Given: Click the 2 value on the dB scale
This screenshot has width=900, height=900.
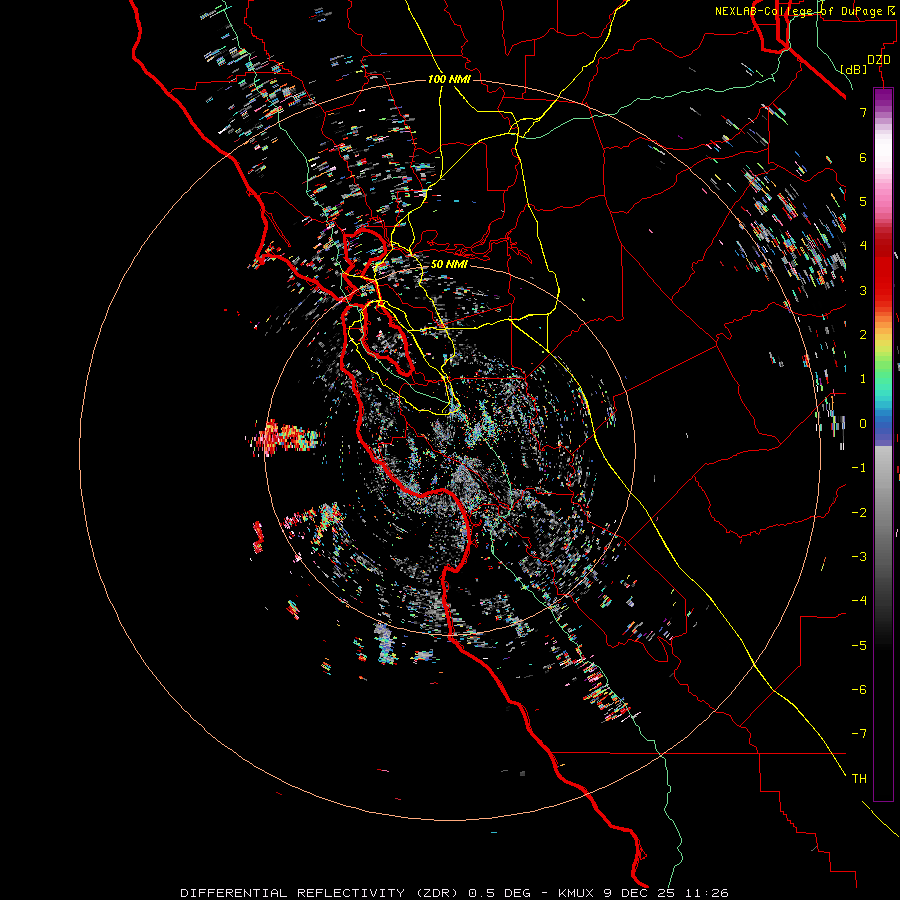Looking at the screenshot, I should point(863,335).
